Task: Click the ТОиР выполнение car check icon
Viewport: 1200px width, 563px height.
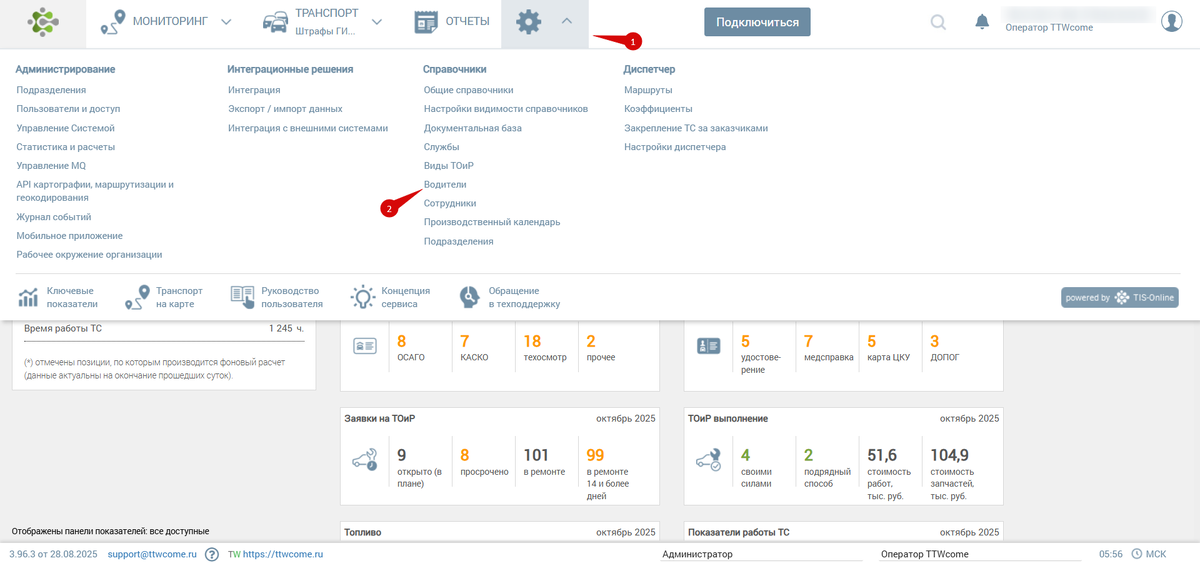Action: pyautogui.click(x=708, y=460)
